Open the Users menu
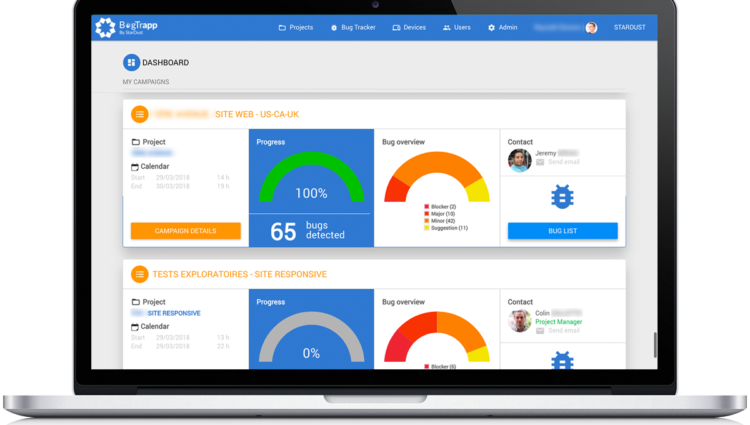 457,27
